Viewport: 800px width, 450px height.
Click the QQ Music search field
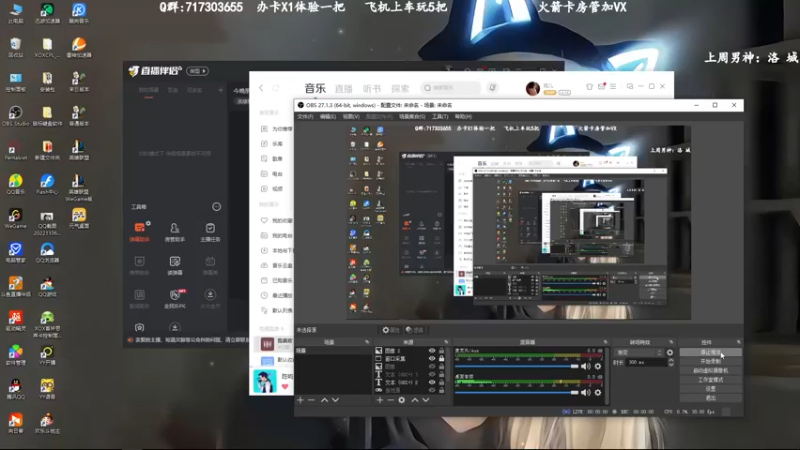(x=452, y=88)
